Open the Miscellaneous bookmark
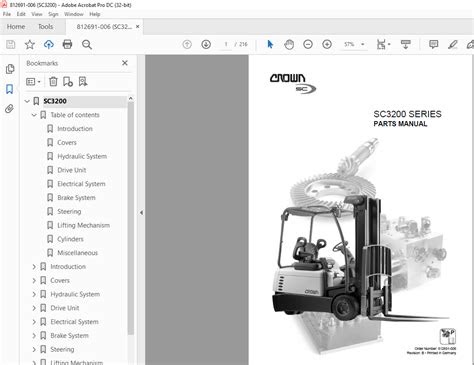 (77, 253)
